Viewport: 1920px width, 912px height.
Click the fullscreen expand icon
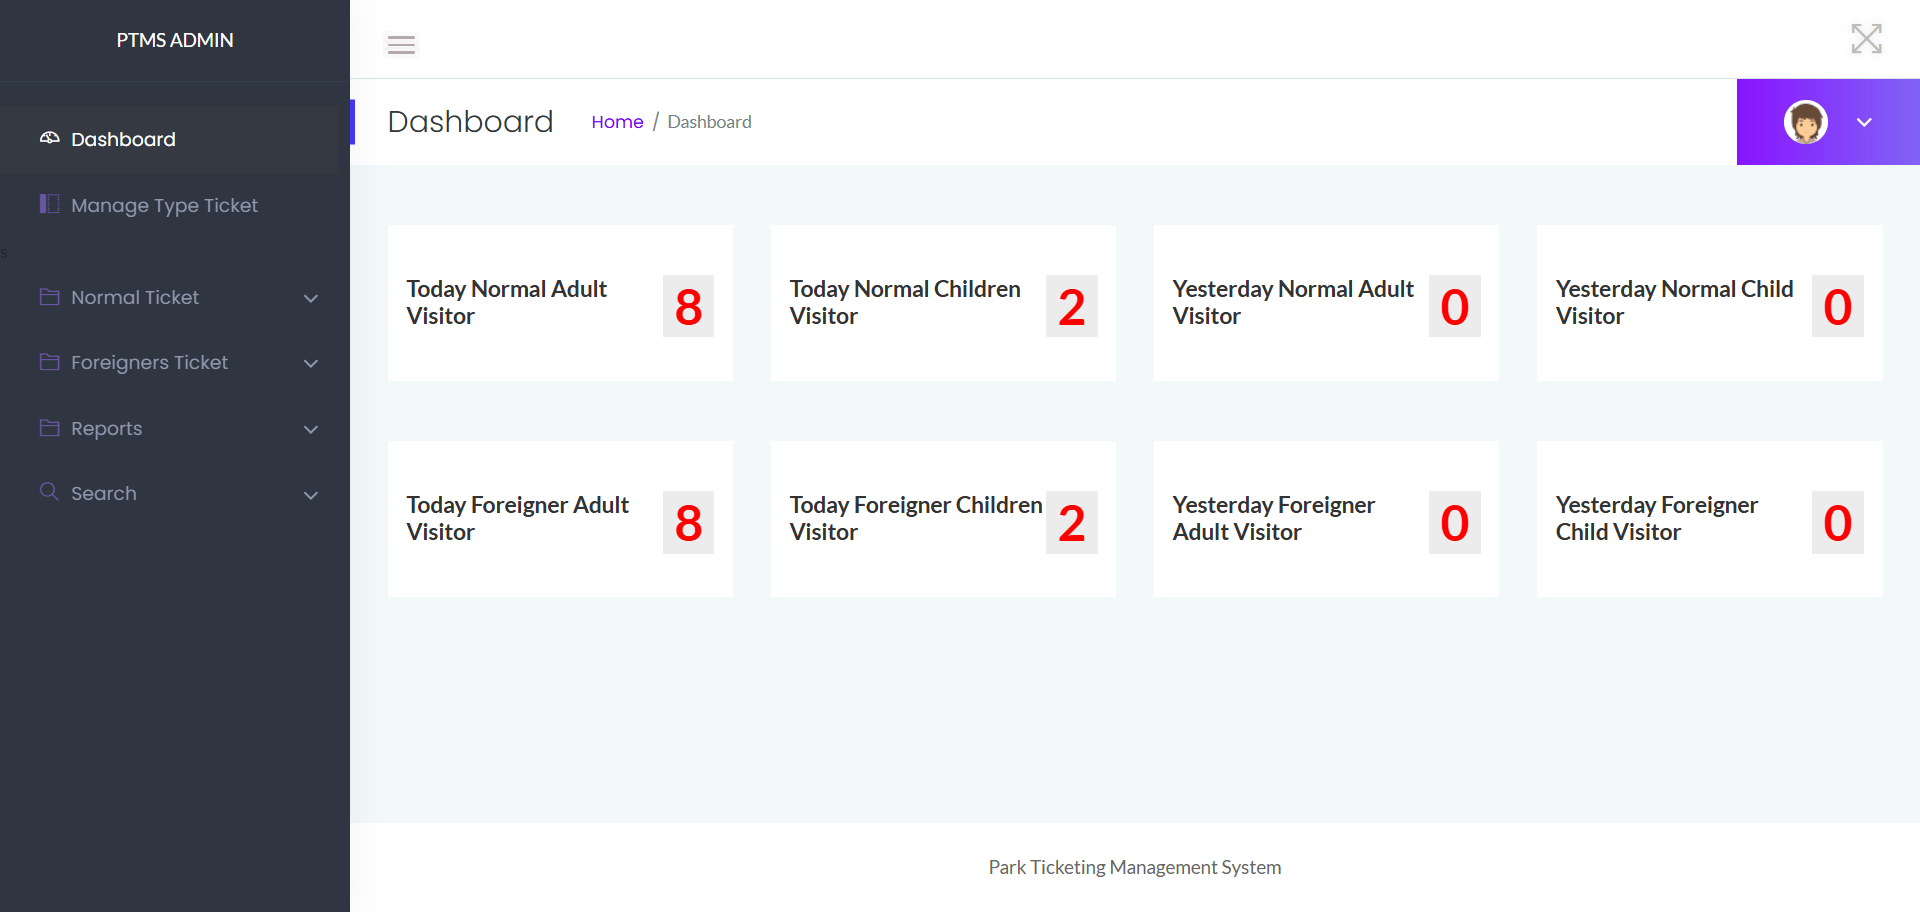pyautogui.click(x=1866, y=38)
